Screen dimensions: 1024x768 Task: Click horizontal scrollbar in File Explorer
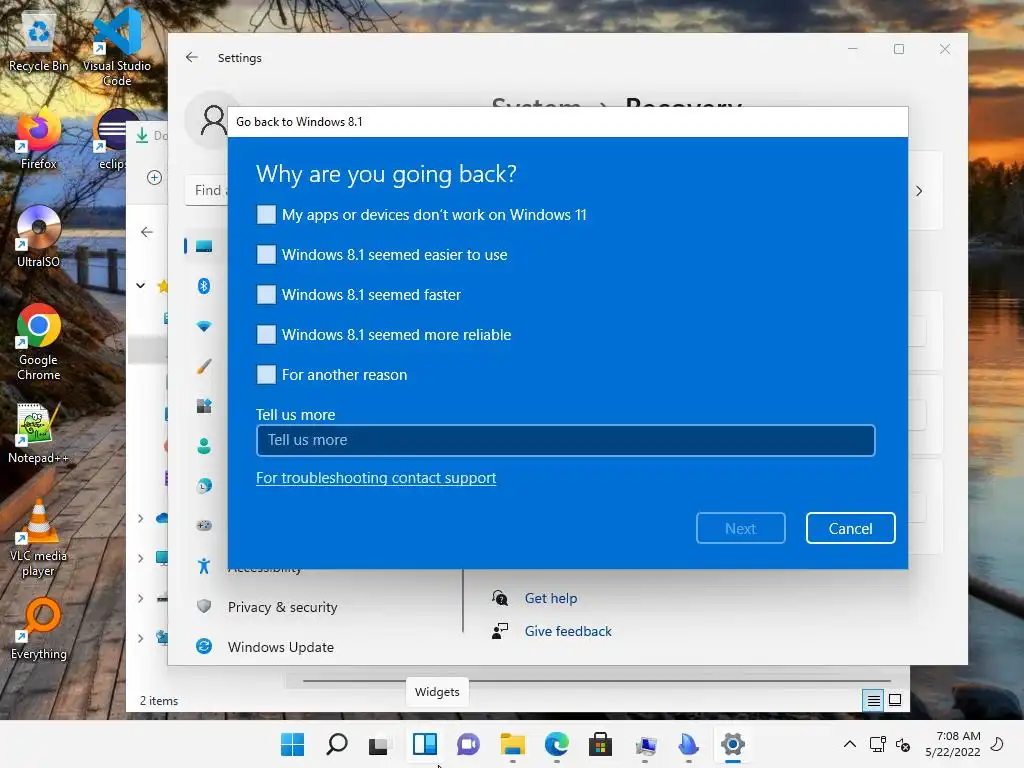(x=597, y=680)
